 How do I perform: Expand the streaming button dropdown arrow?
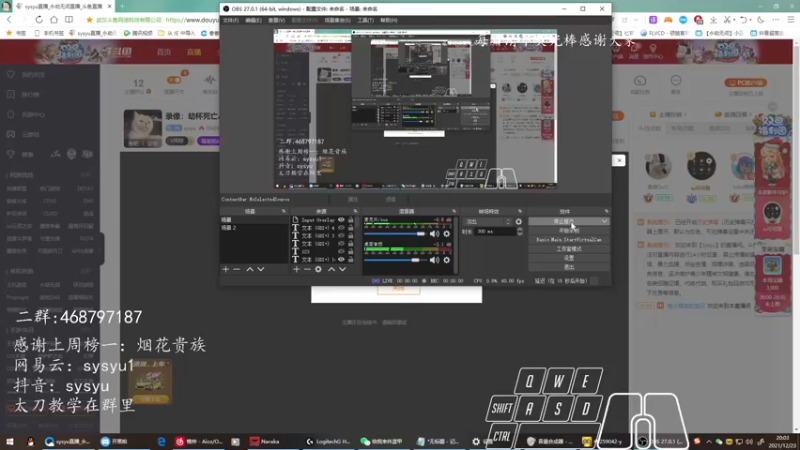[605, 221]
